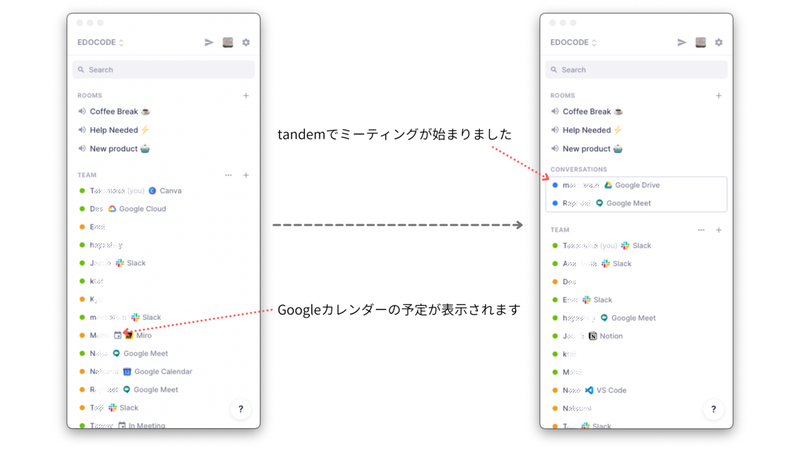800x450 pixels.
Task: Join Coffee Break room in right window
Action: 587,111
